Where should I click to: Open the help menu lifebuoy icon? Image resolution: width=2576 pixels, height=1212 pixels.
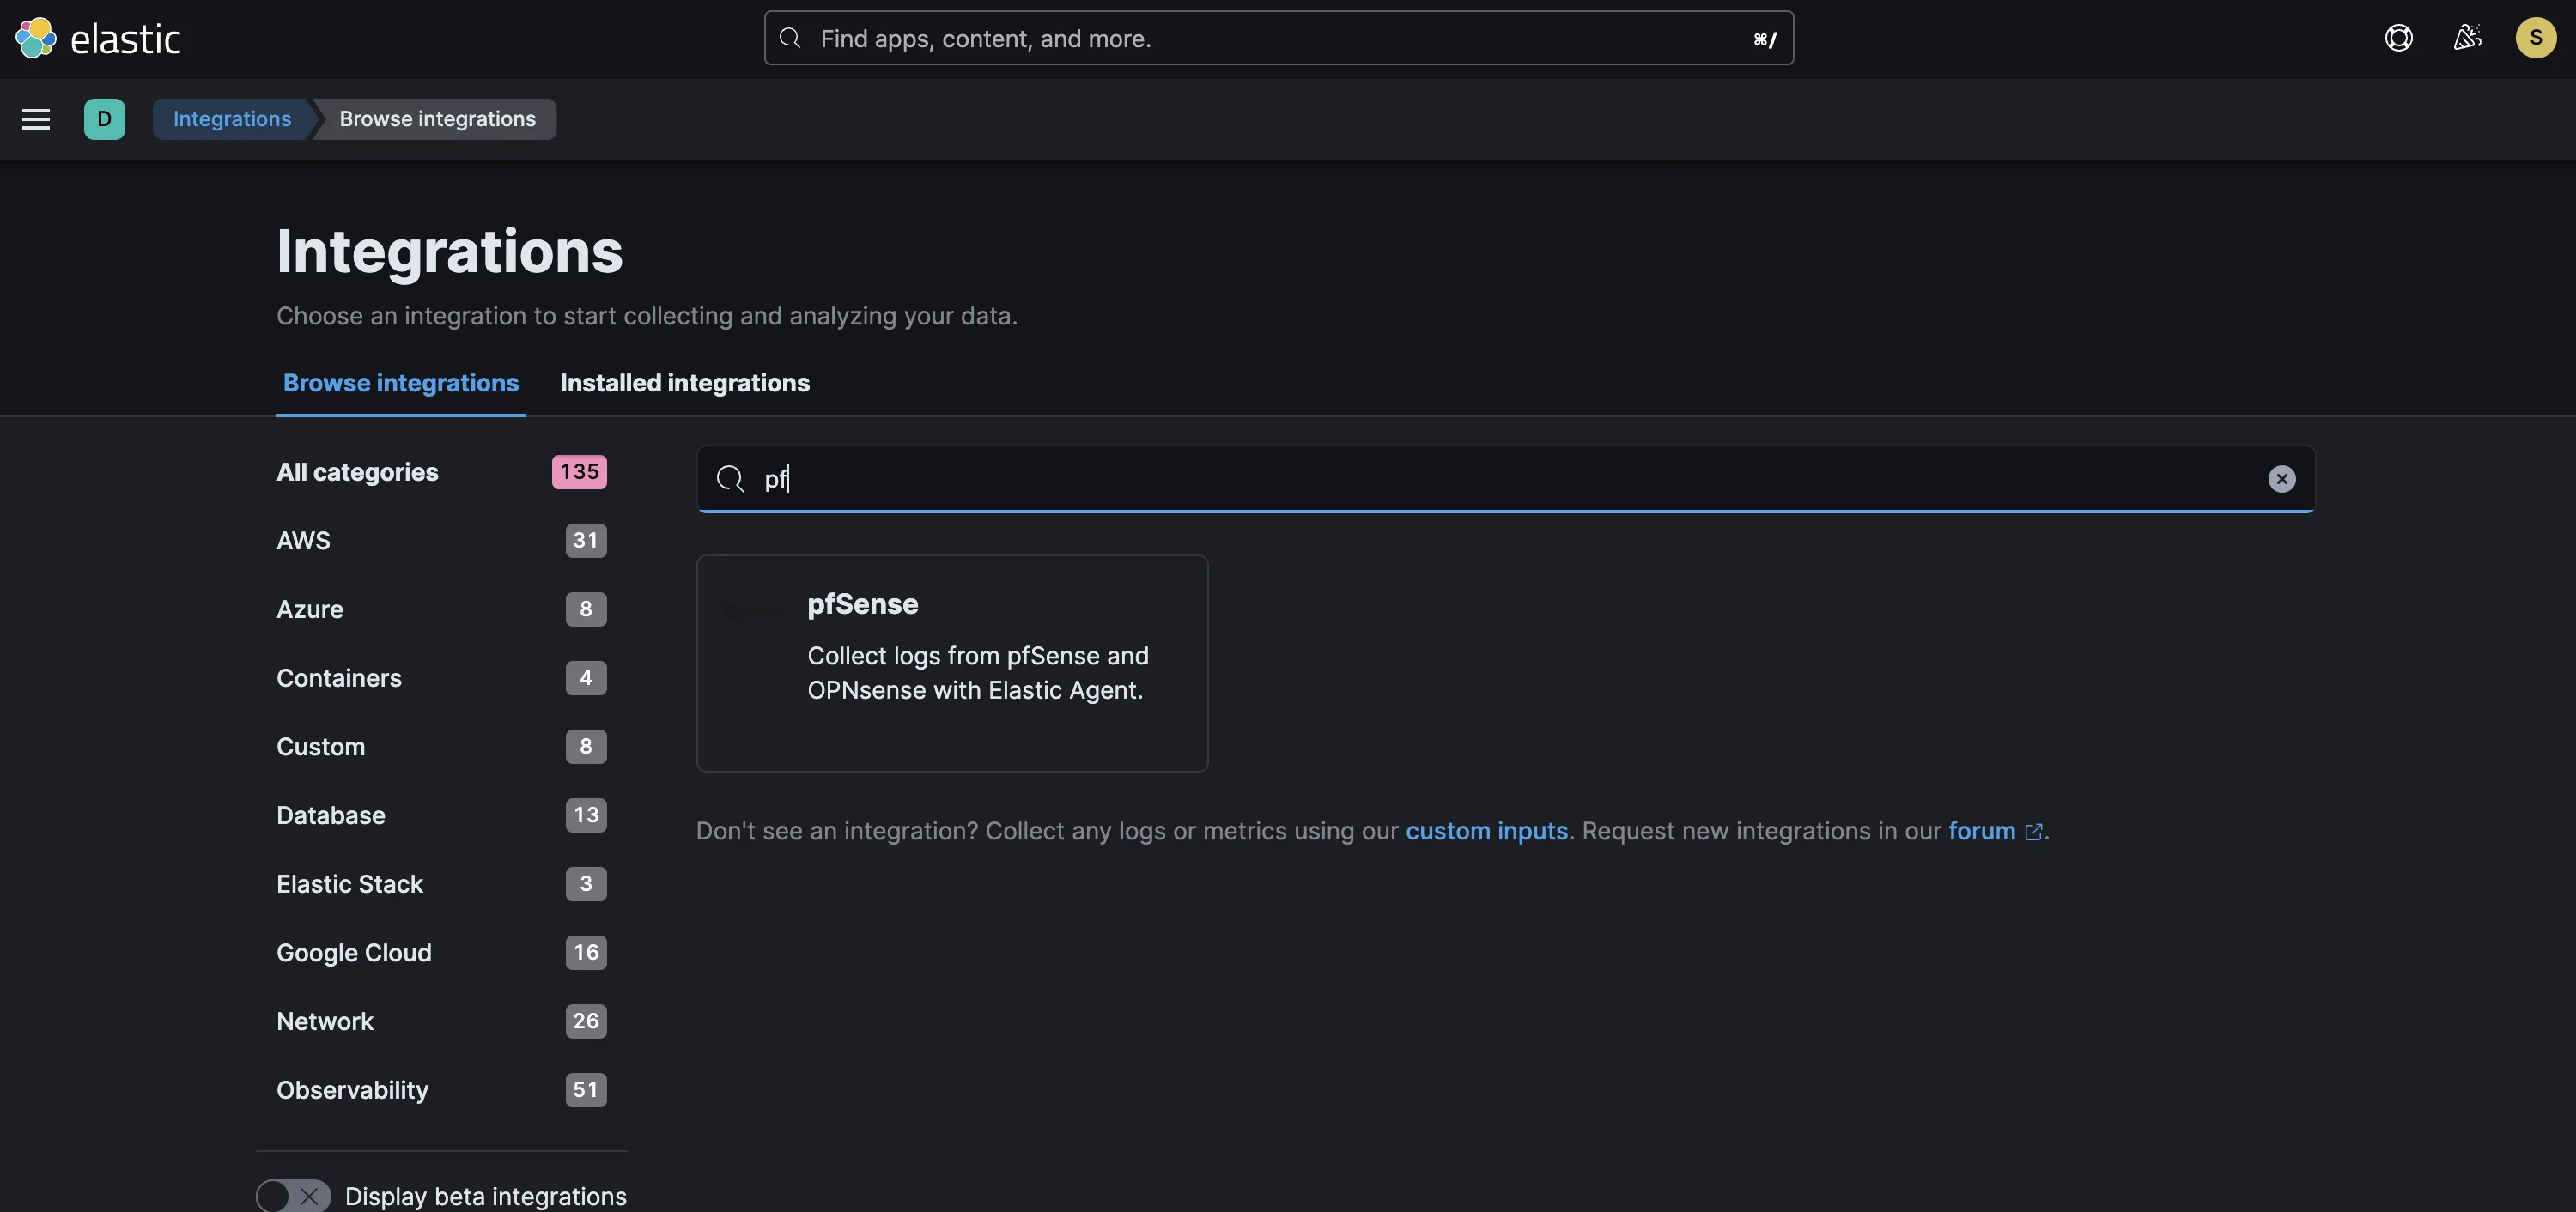(x=2398, y=38)
